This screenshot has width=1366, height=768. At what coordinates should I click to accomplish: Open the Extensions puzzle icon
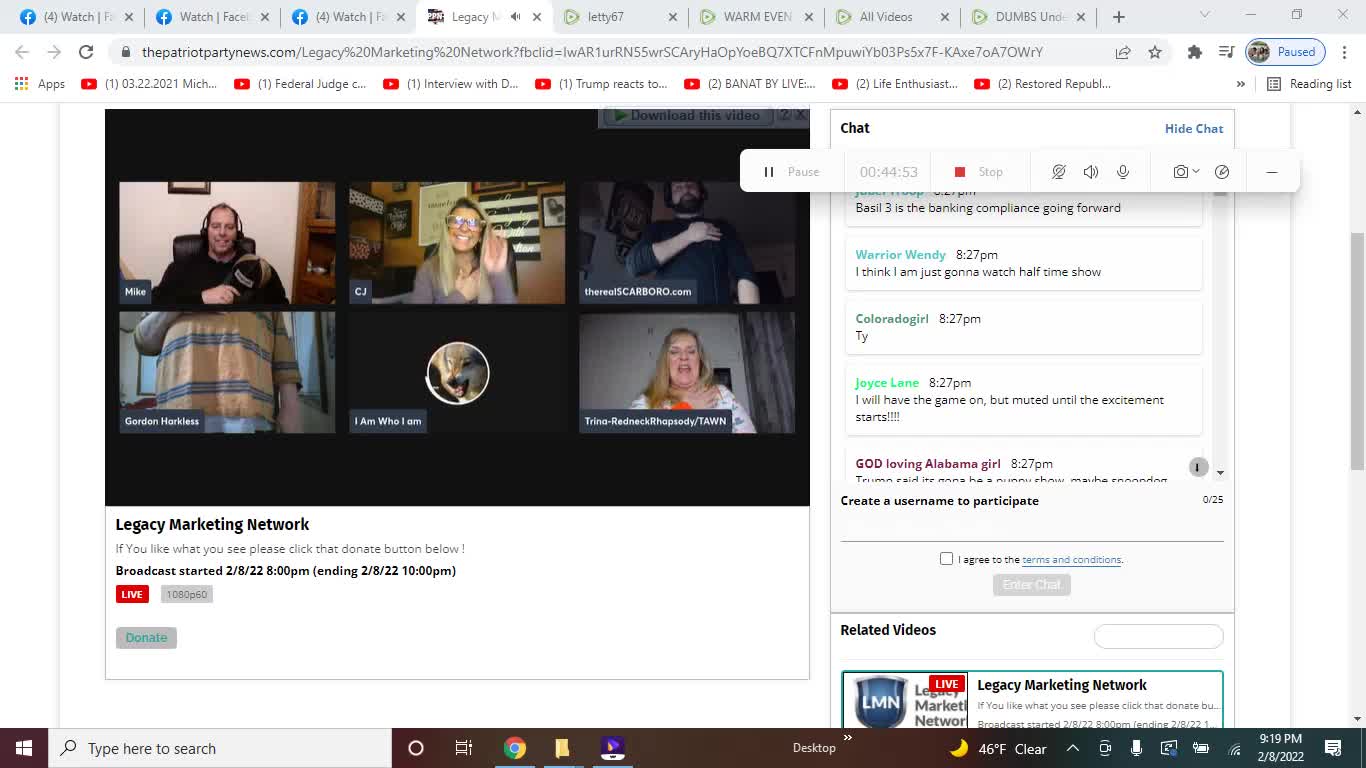tap(1194, 52)
